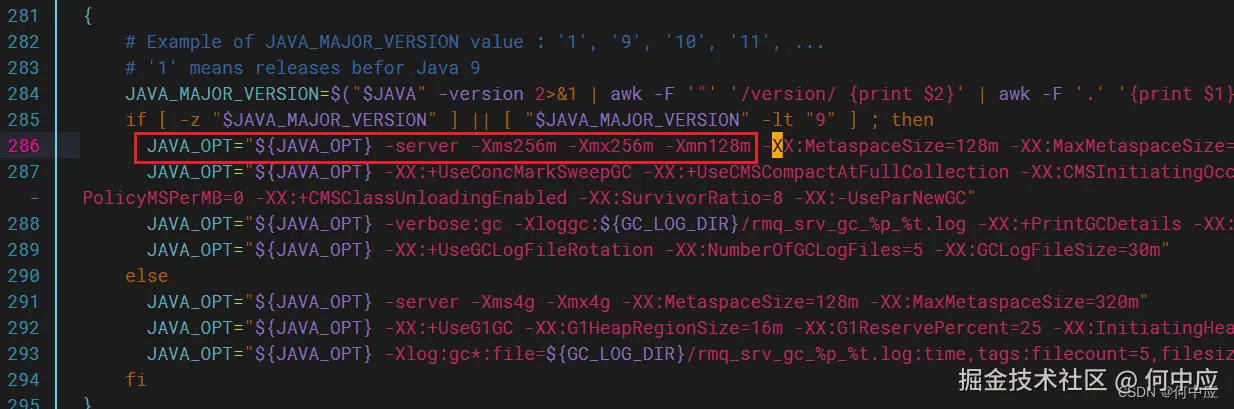Click line number 281 in the gutter
This screenshot has width=1234, height=409.
tap(23, 16)
